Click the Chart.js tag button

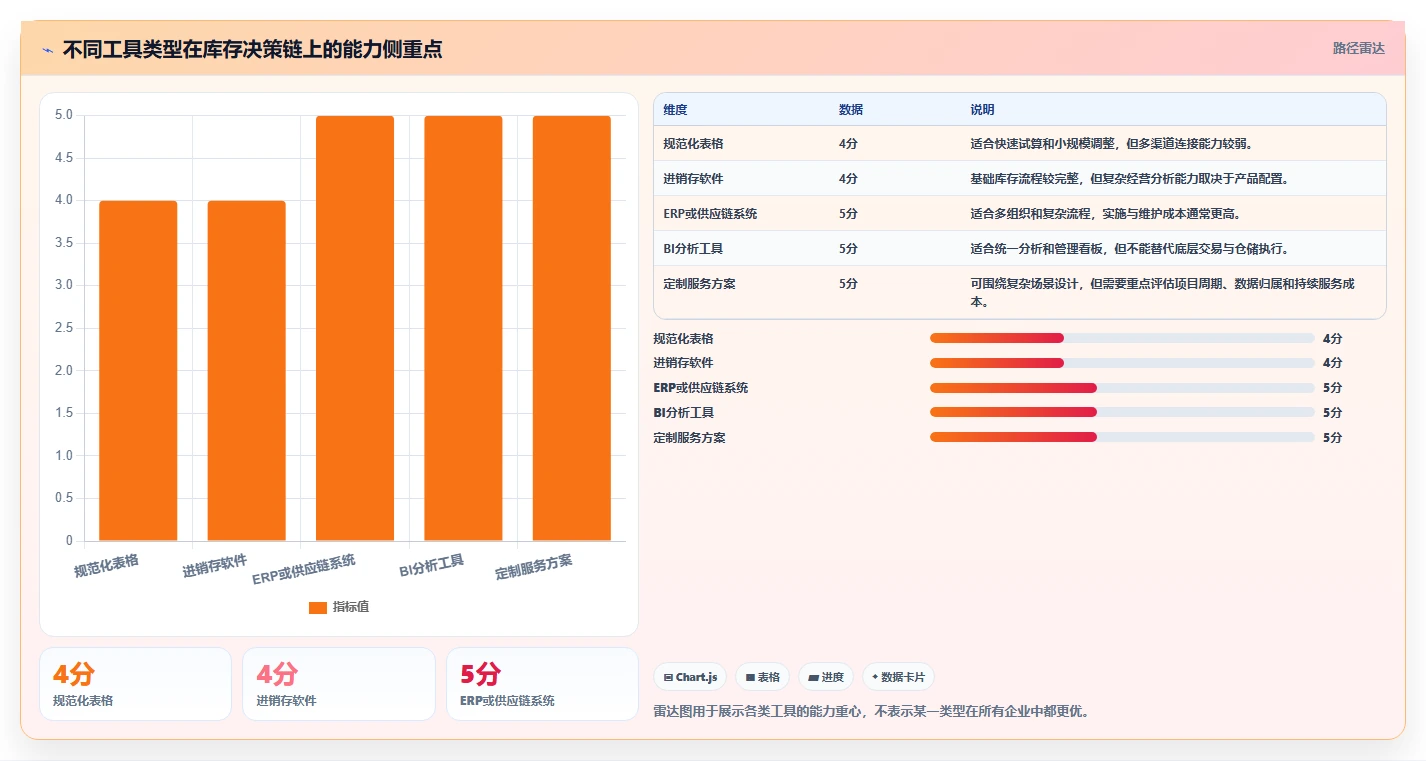tap(690, 677)
